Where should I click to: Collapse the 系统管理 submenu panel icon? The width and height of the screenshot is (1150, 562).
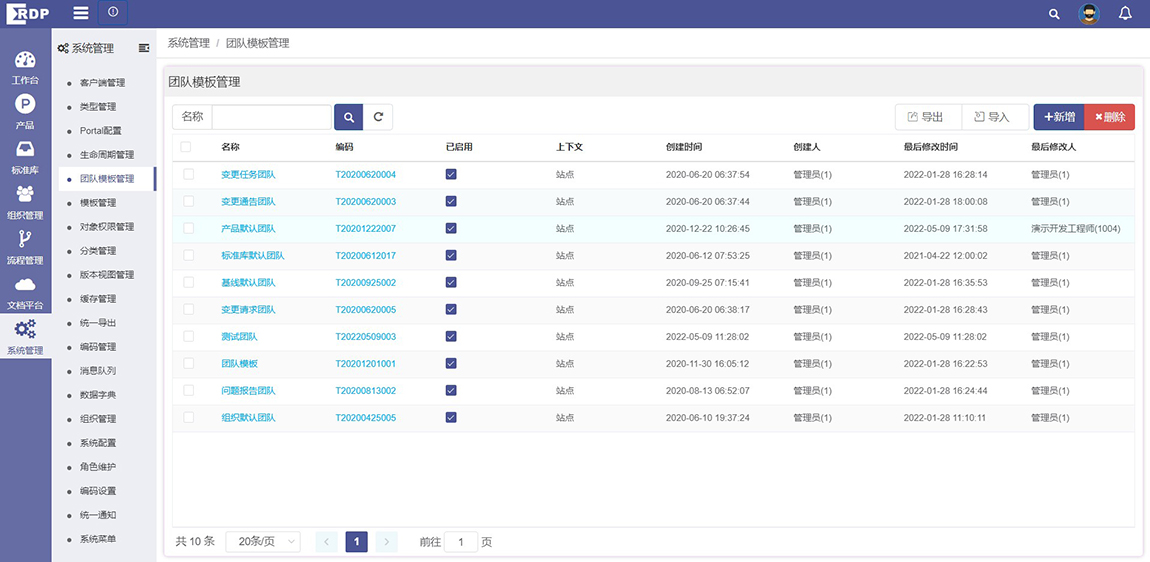point(144,48)
